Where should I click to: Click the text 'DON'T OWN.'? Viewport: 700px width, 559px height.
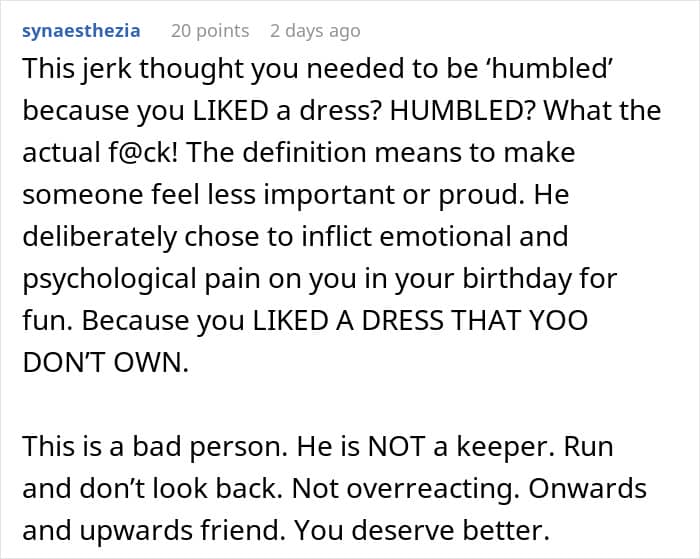106,363
